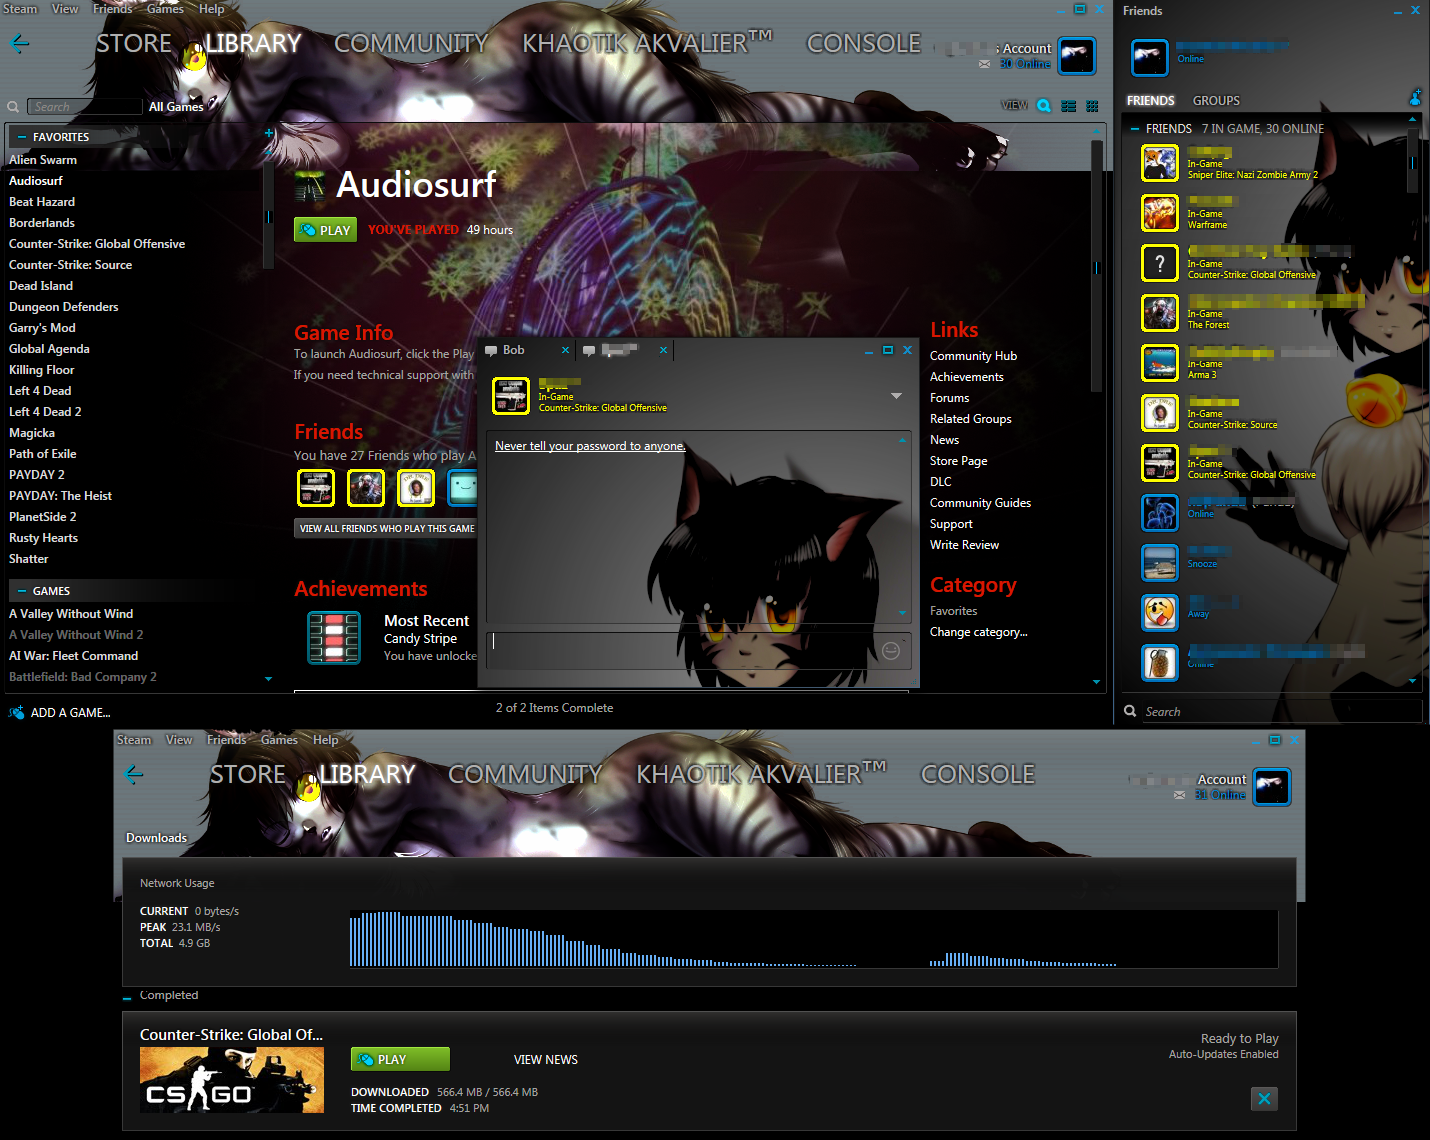This screenshot has height=1140, width=1430.
Task: Click VIEW NEWS for Counter-Strike
Action: tap(546, 1060)
